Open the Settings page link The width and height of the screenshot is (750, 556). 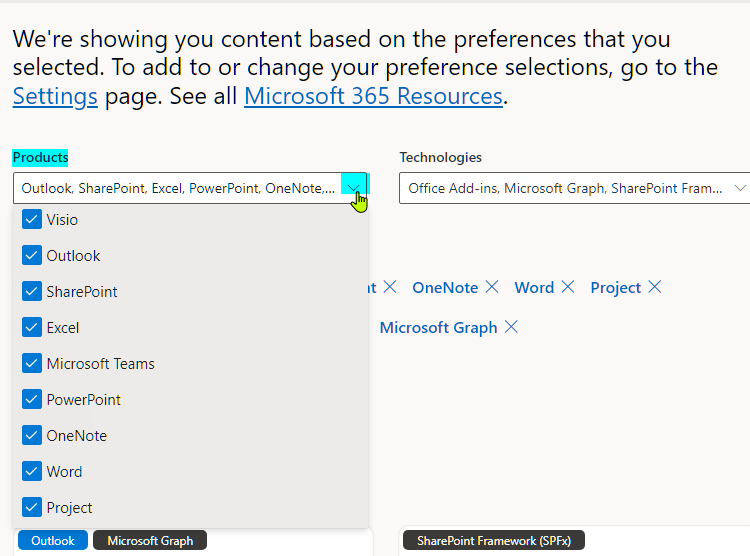(x=55, y=96)
